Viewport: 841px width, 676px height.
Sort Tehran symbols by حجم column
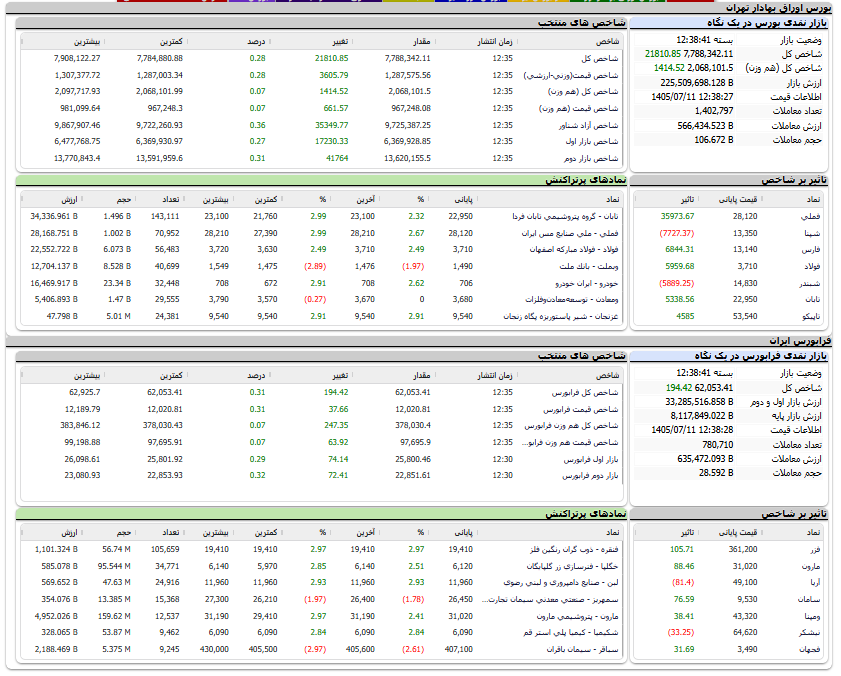(124, 200)
